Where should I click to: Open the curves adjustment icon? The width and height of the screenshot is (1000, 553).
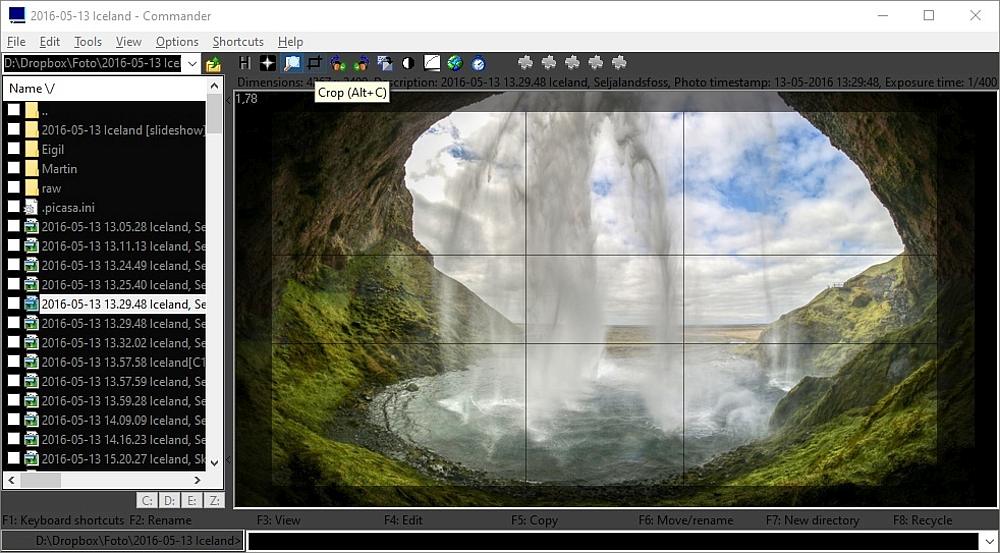[x=432, y=63]
